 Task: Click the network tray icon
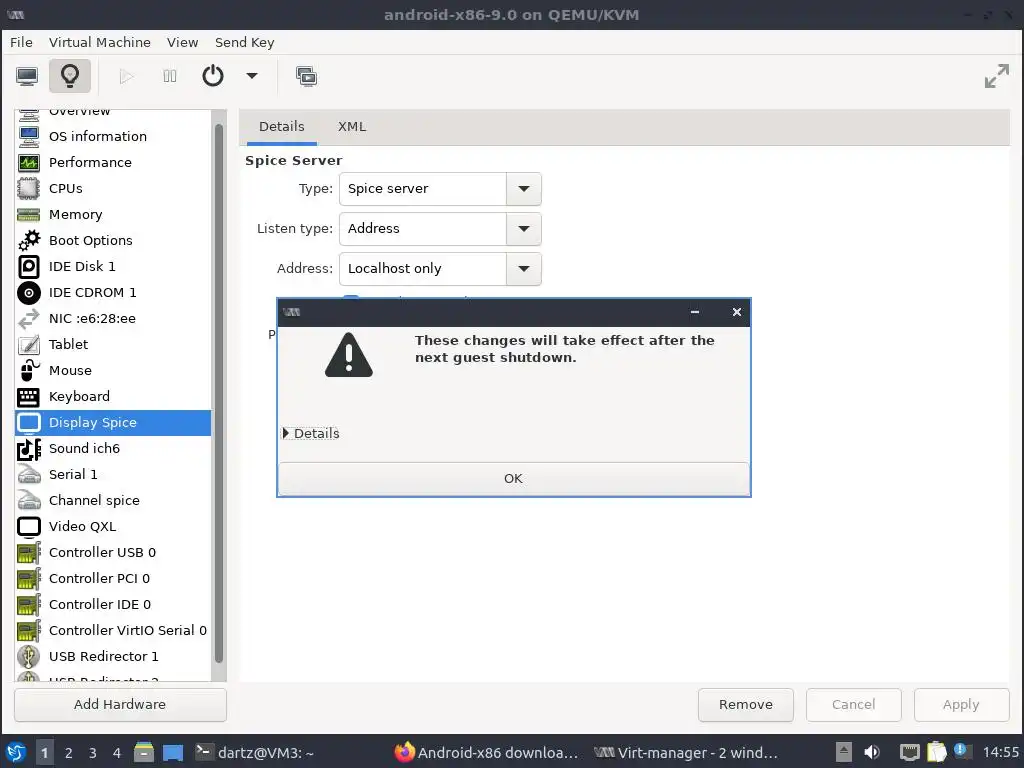pos(909,752)
